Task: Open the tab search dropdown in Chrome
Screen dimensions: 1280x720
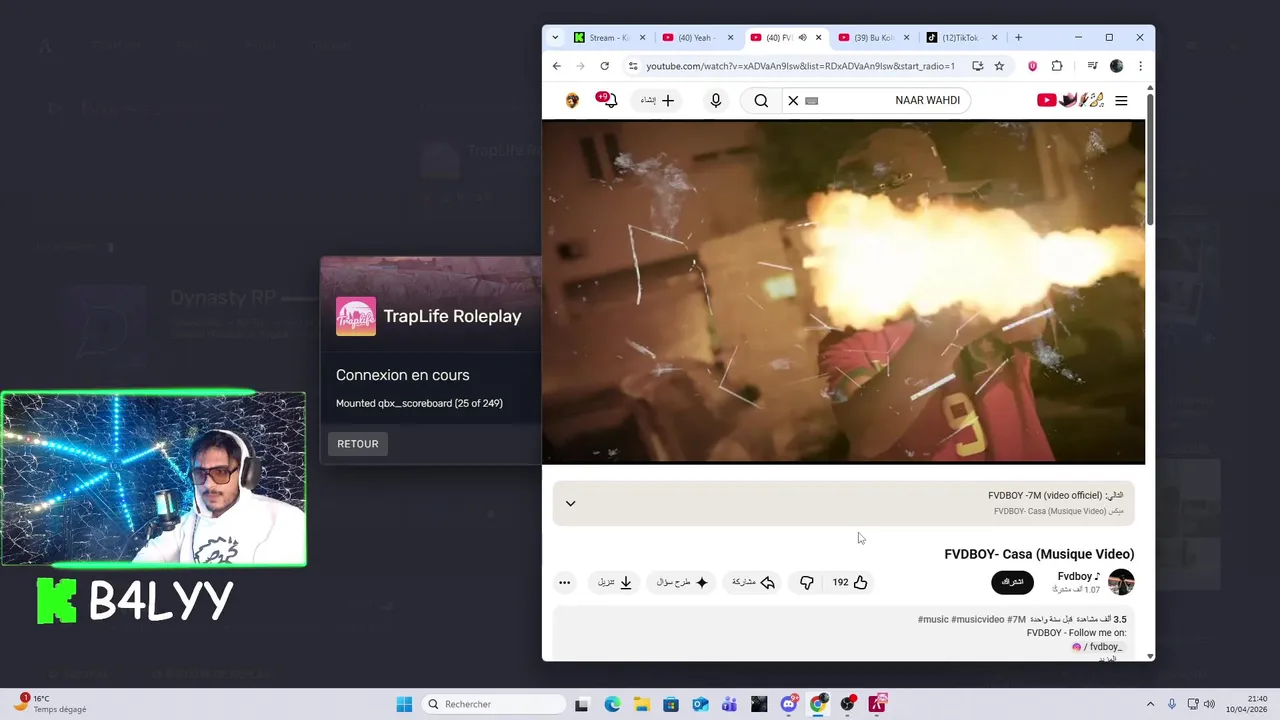Action: [x=555, y=38]
